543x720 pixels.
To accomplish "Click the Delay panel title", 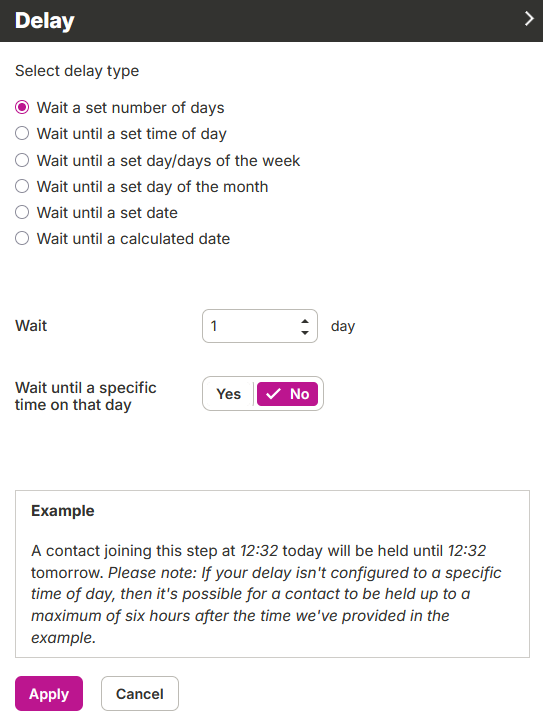I will 45,21.
